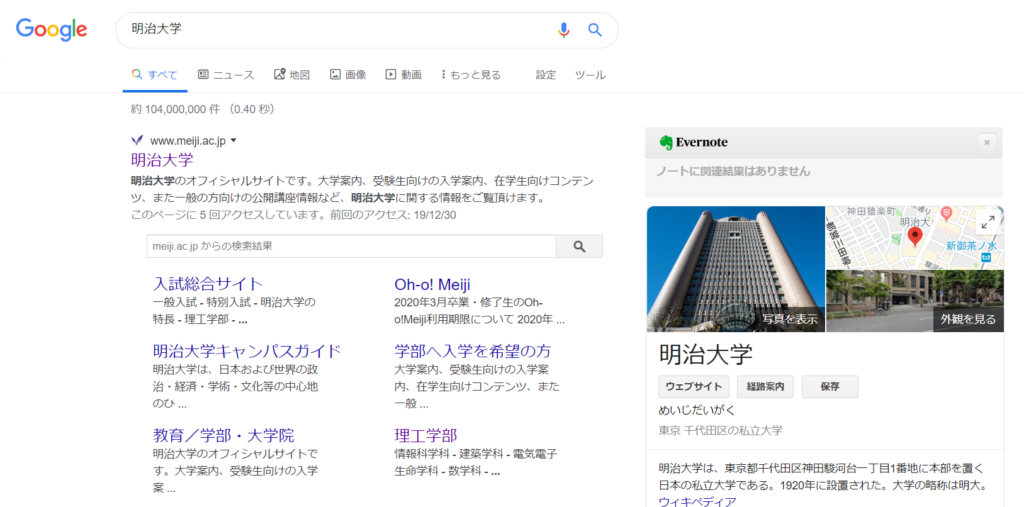Open the tower photo 写真を表示

point(736,269)
